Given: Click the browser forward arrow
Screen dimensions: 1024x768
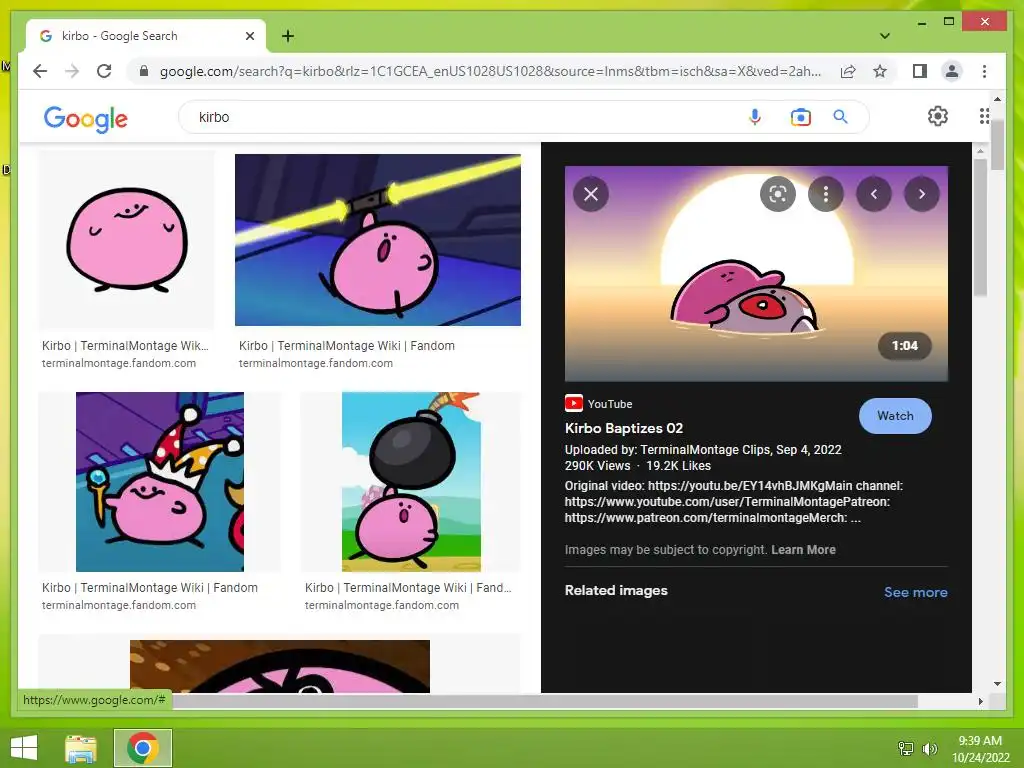Looking at the screenshot, I should (x=72, y=71).
